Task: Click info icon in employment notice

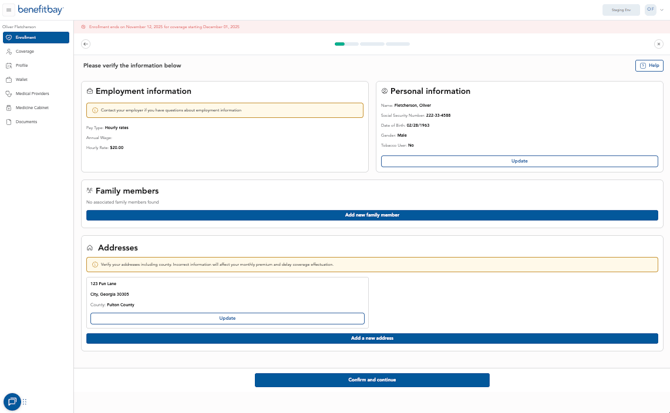Action: click(x=95, y=110)
